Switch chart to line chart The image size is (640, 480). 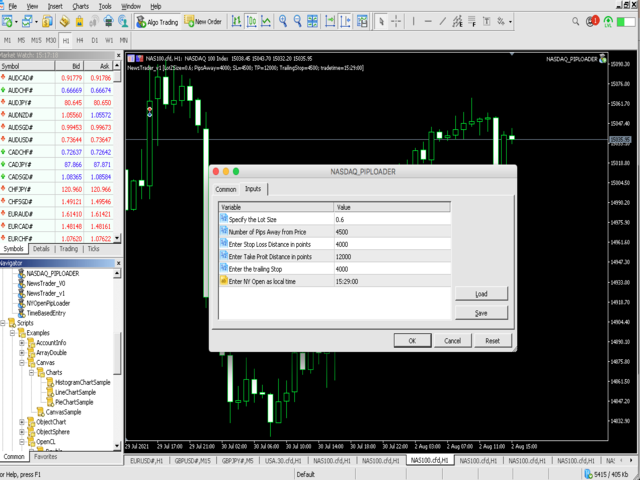point(266,21)
